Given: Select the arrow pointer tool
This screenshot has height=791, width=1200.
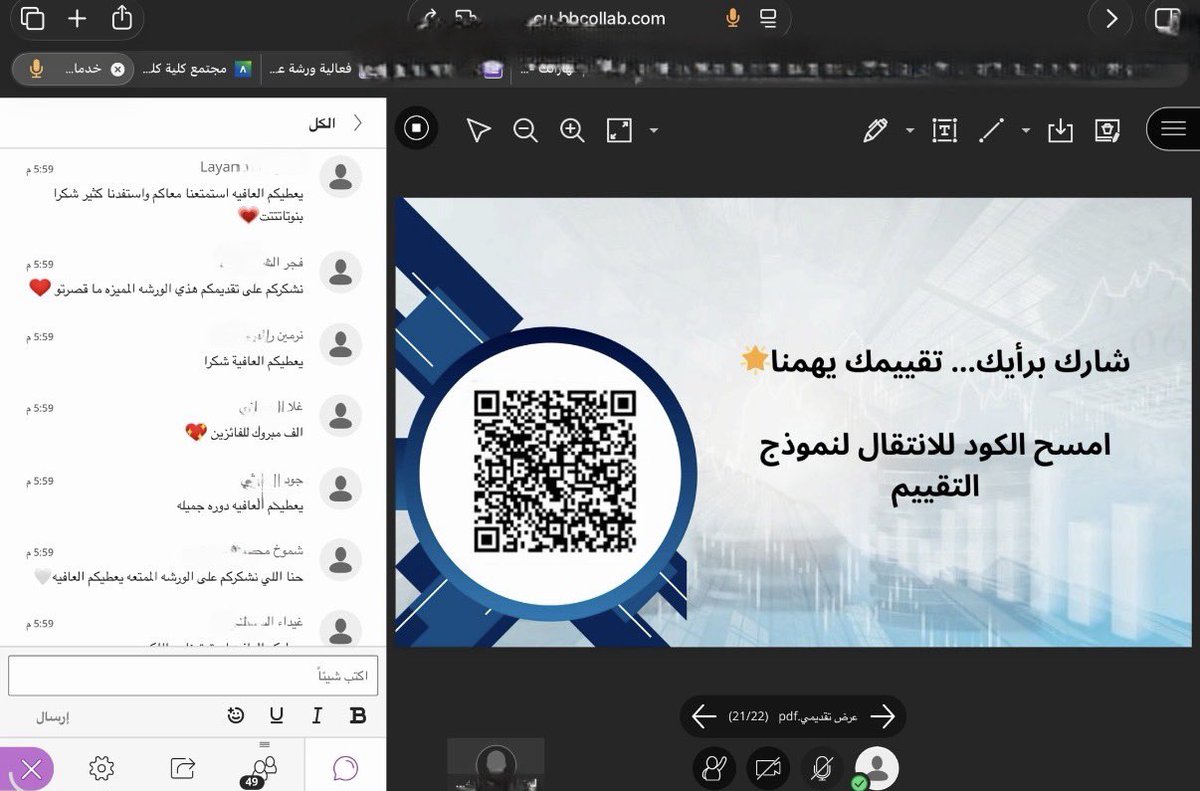Looking at the screenshot, I should click(x=478, y=130).
